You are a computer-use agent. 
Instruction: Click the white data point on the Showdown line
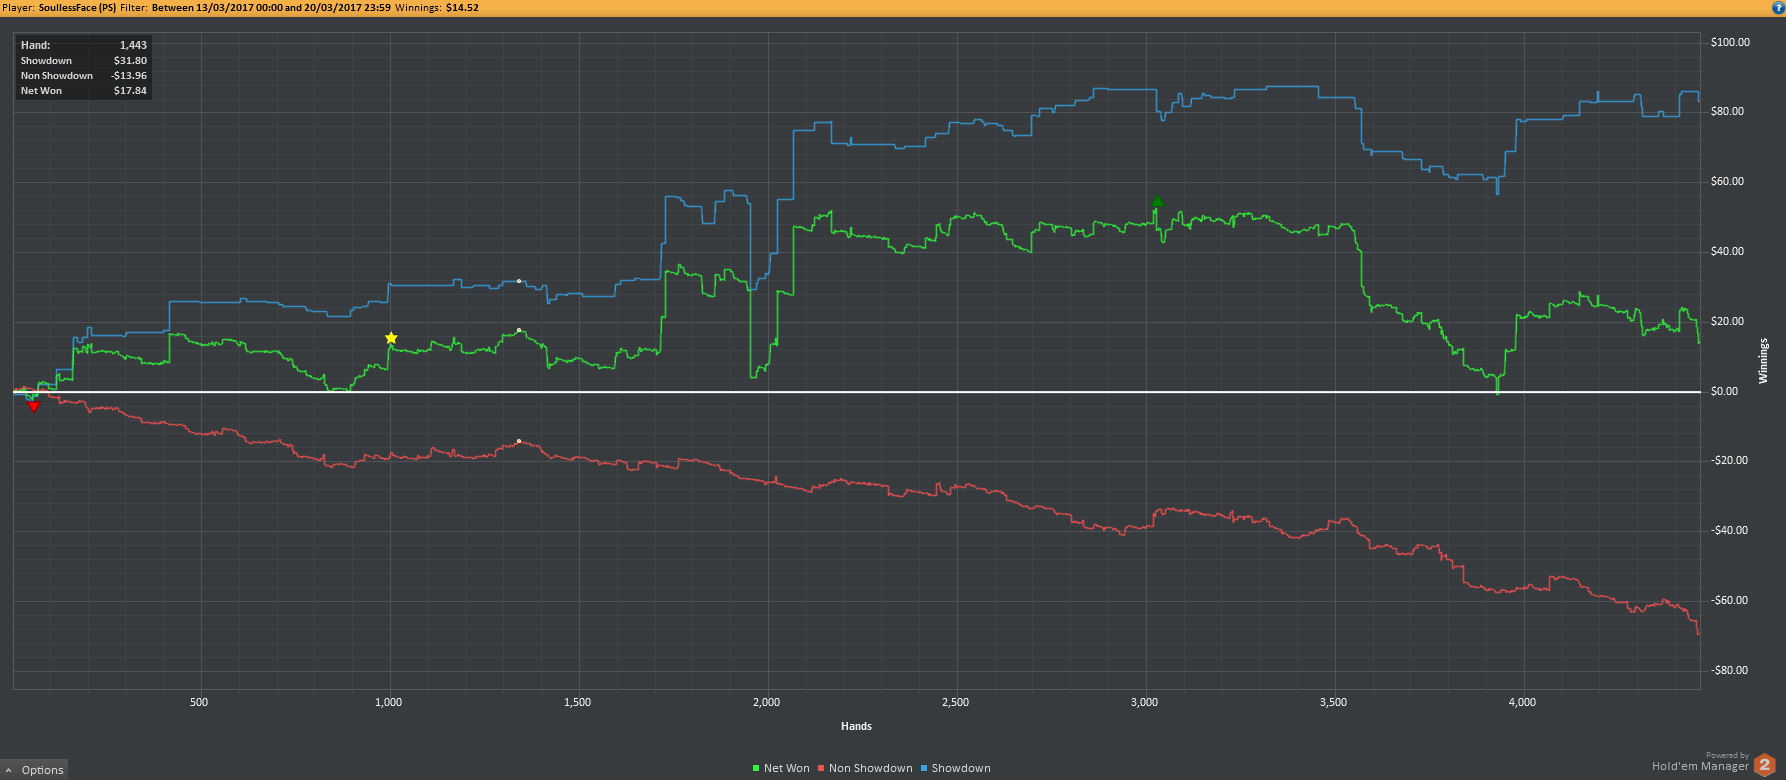[x=519, y=281]
